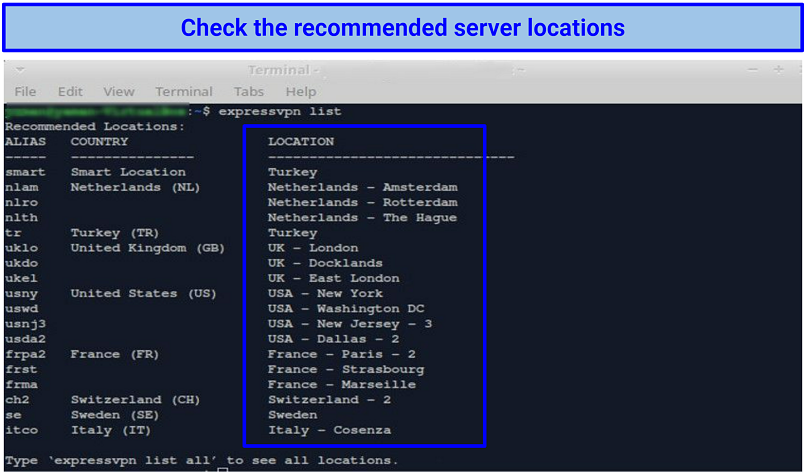806x475 pixels.
Task: Click 'UK - London' location
Action: click(x=313, y=248)
